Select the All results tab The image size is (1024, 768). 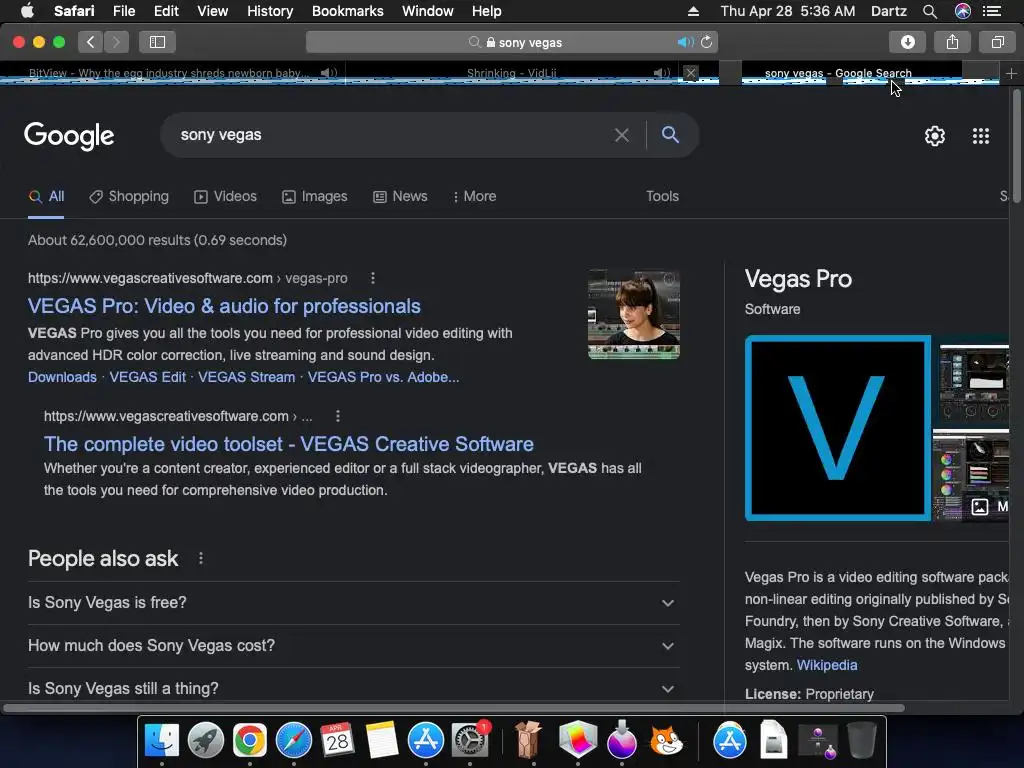point(46,197)
